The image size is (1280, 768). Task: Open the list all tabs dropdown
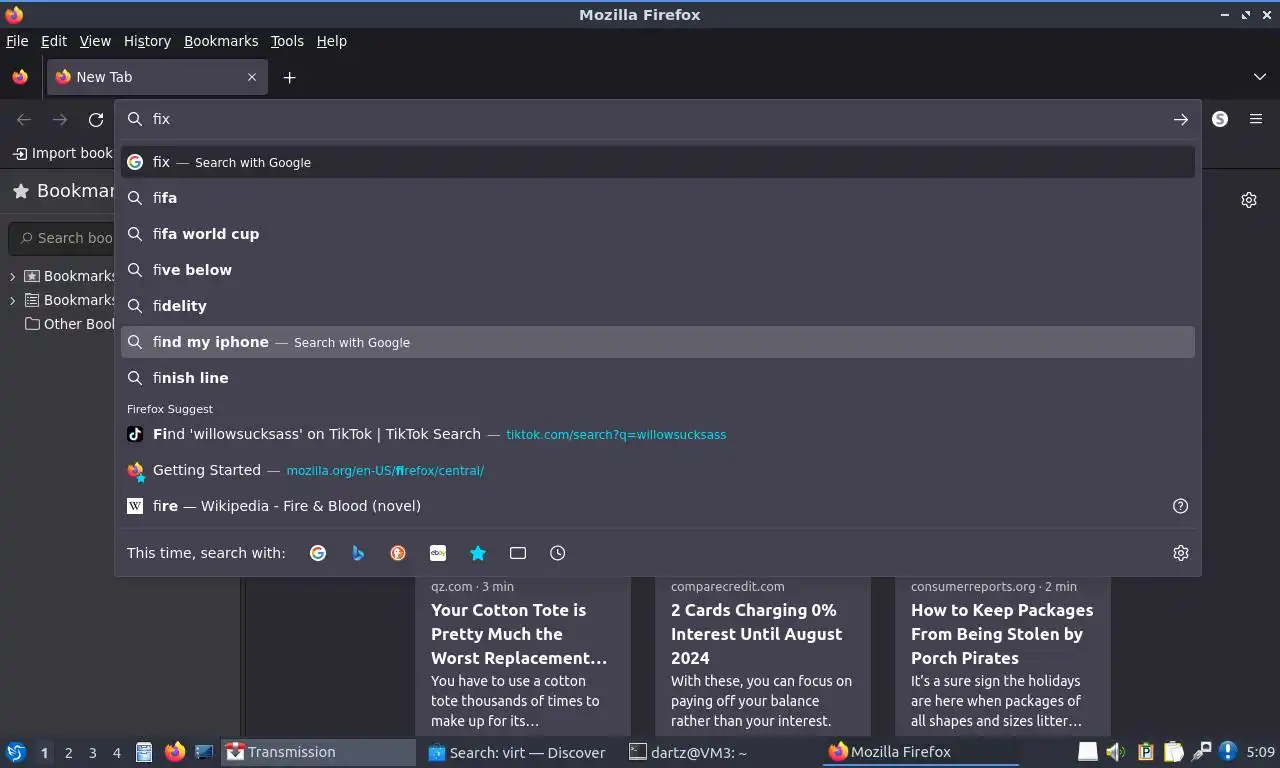tap(1260, 77)
